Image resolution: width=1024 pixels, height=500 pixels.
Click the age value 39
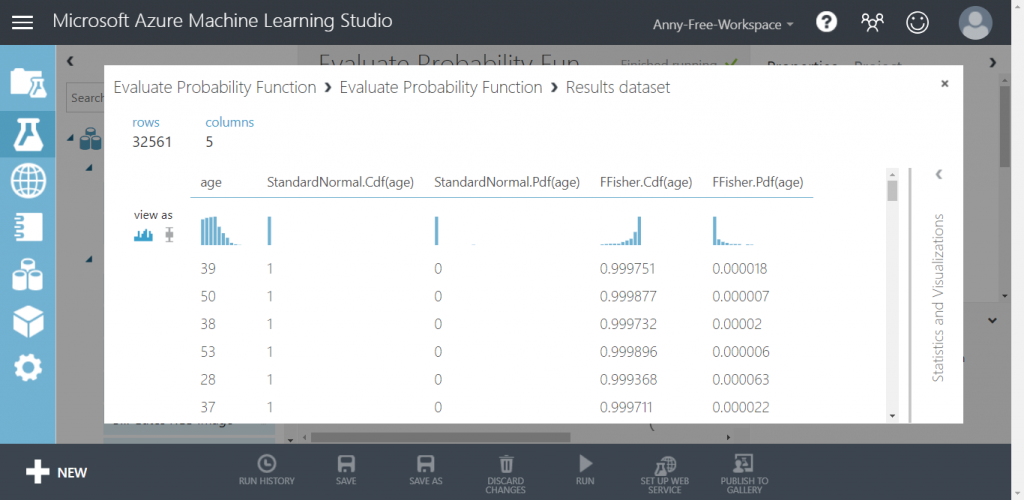coord(208,269)
